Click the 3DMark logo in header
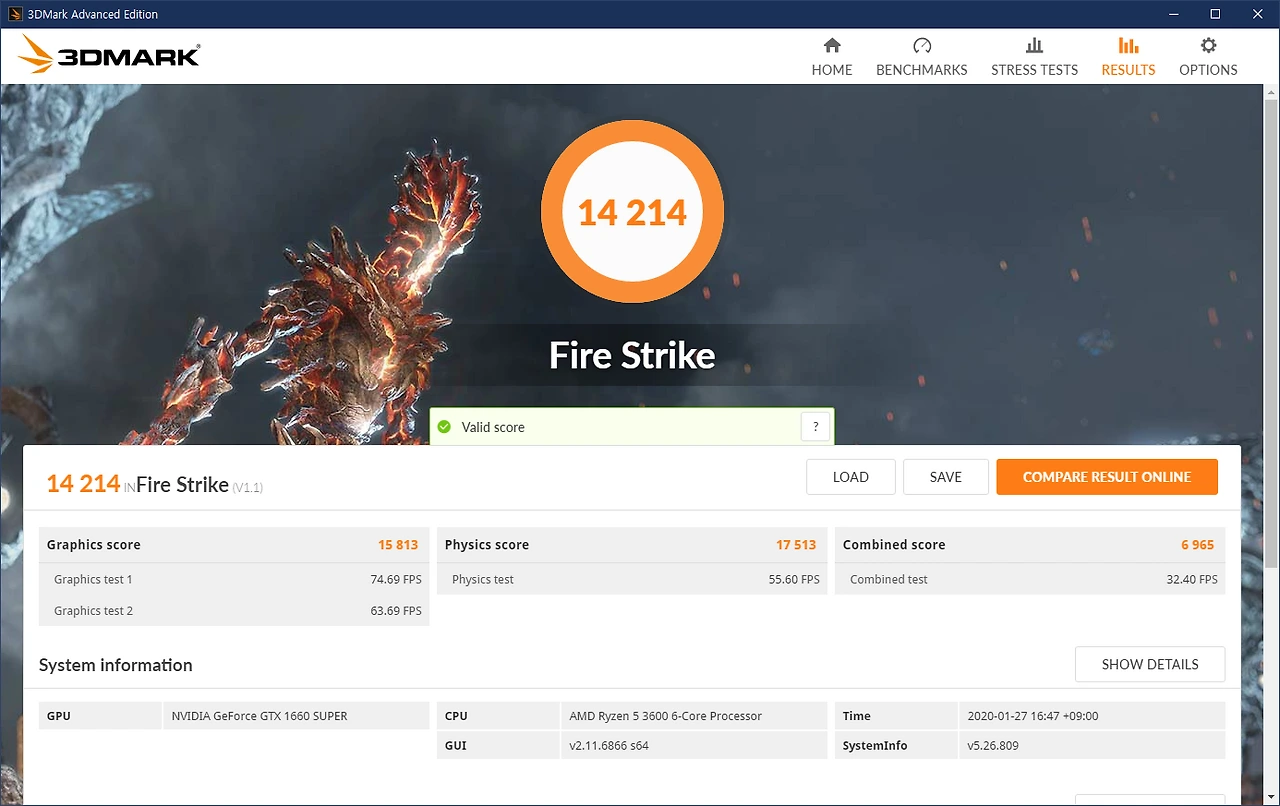The image size is (1280, 806). (109, 55)
